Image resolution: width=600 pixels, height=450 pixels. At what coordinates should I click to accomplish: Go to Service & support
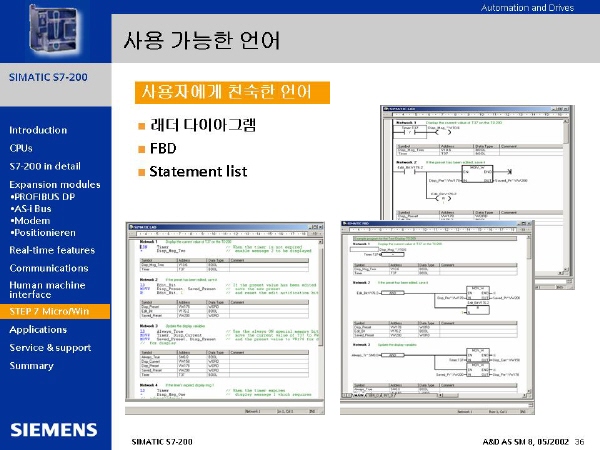coord(50,348)
